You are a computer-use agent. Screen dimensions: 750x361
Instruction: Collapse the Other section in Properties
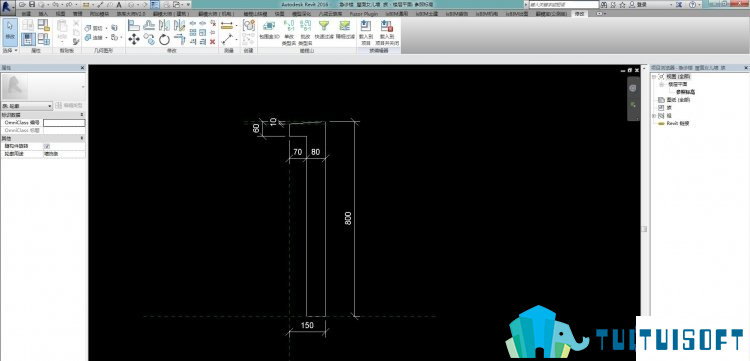click(x=82, y=138)
